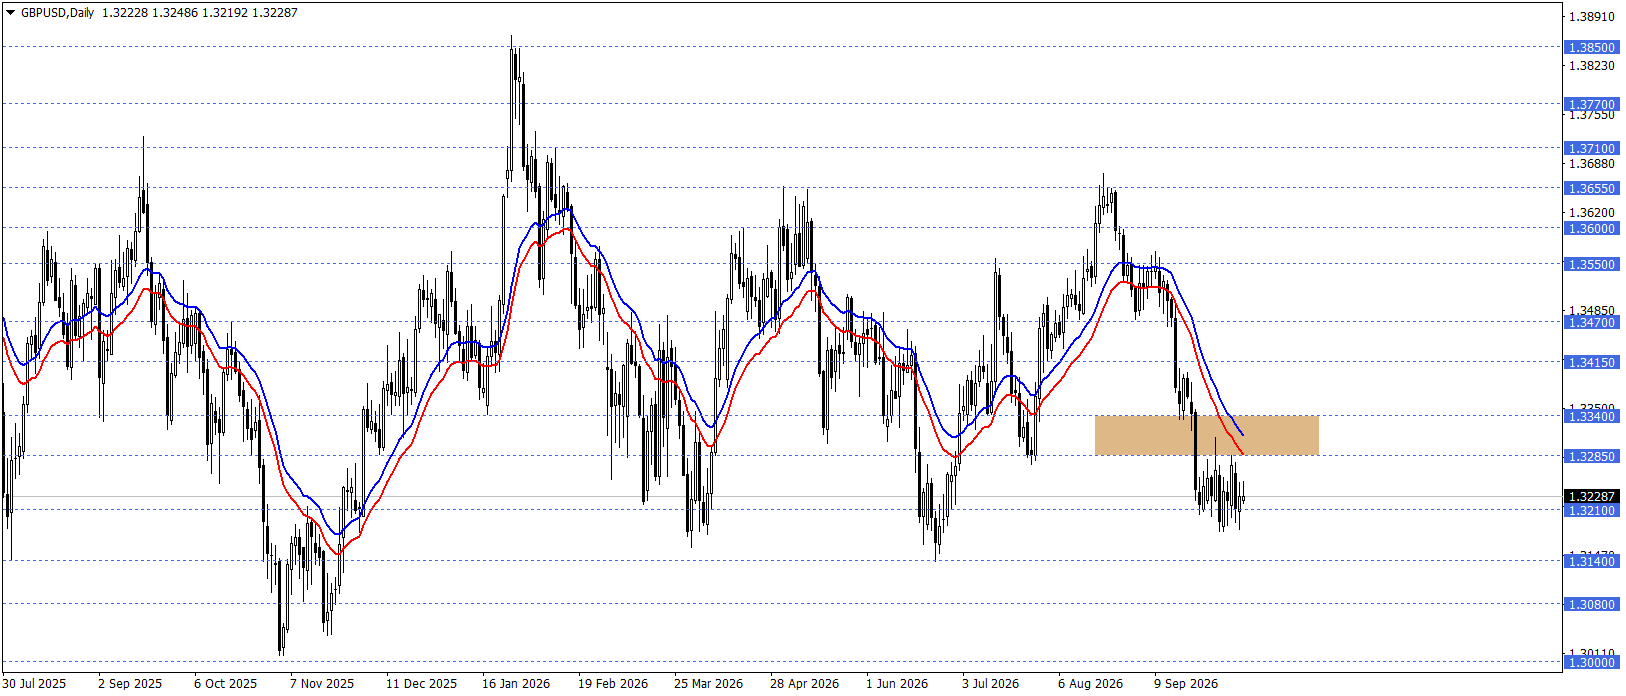Viewport: 1626px width, 696px height.
Task: Click the 1.30800 horizontal line price label
Action: pos(1591,604)
